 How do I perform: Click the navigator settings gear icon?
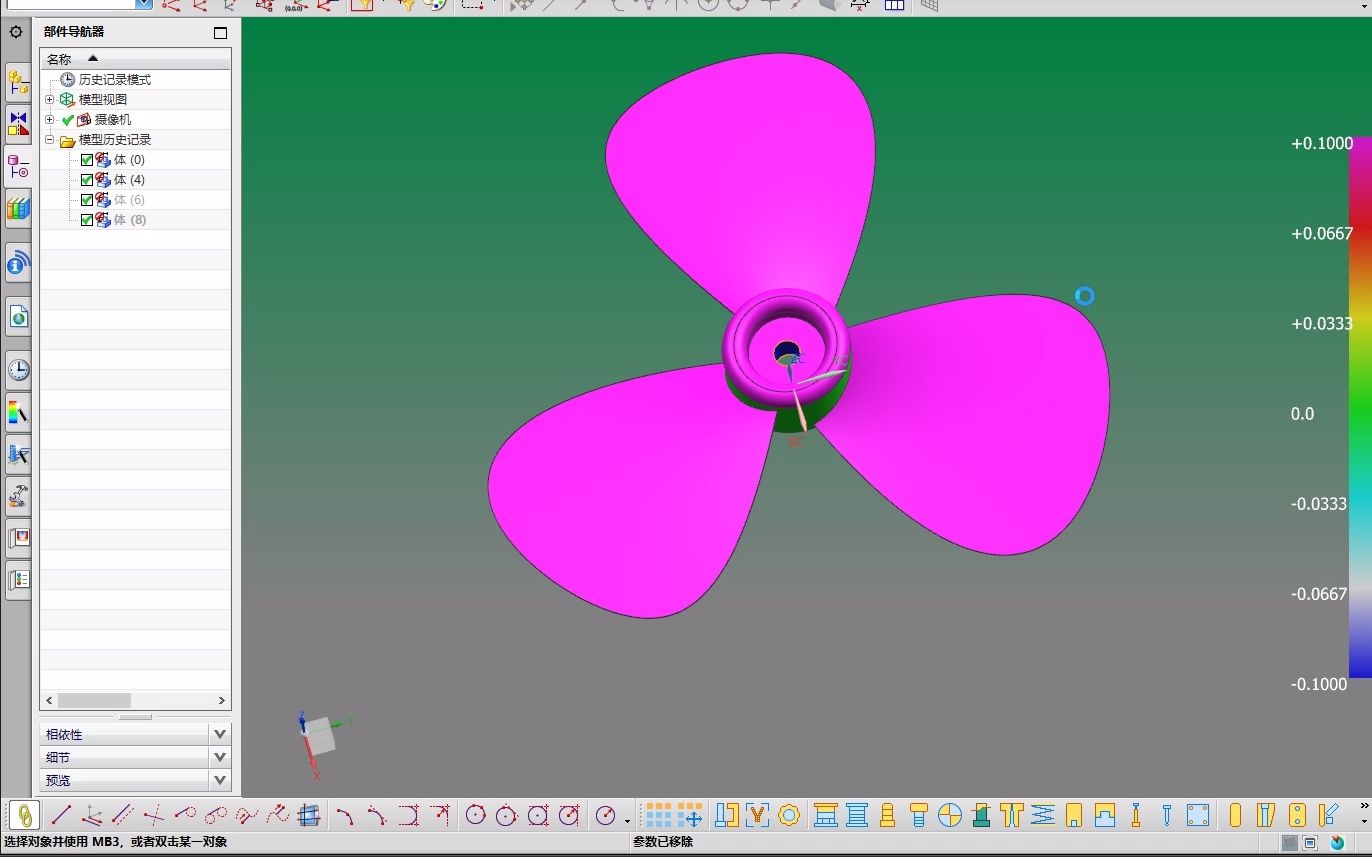click(x=16, y=32)
